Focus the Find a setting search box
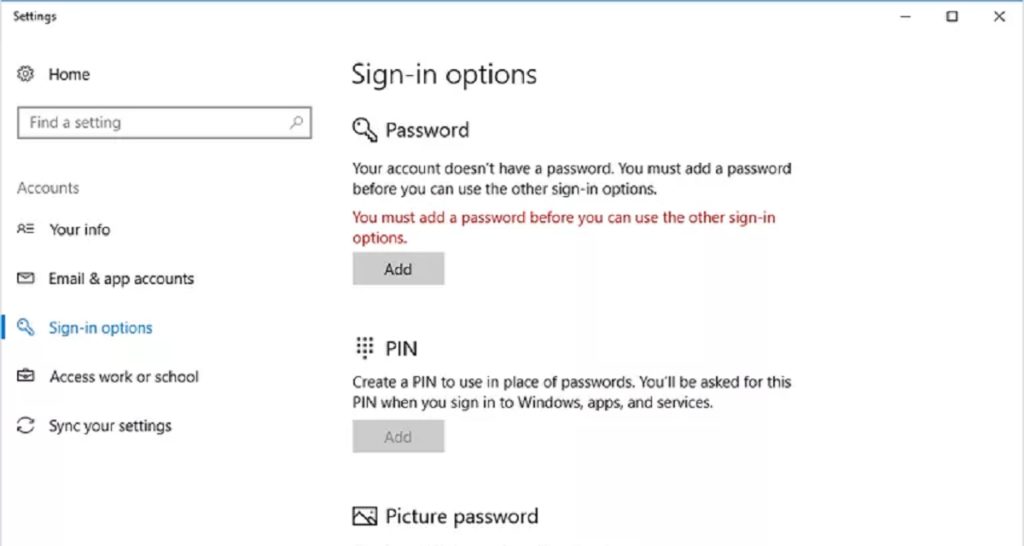 pyautogui.click(x=150, y=123)
